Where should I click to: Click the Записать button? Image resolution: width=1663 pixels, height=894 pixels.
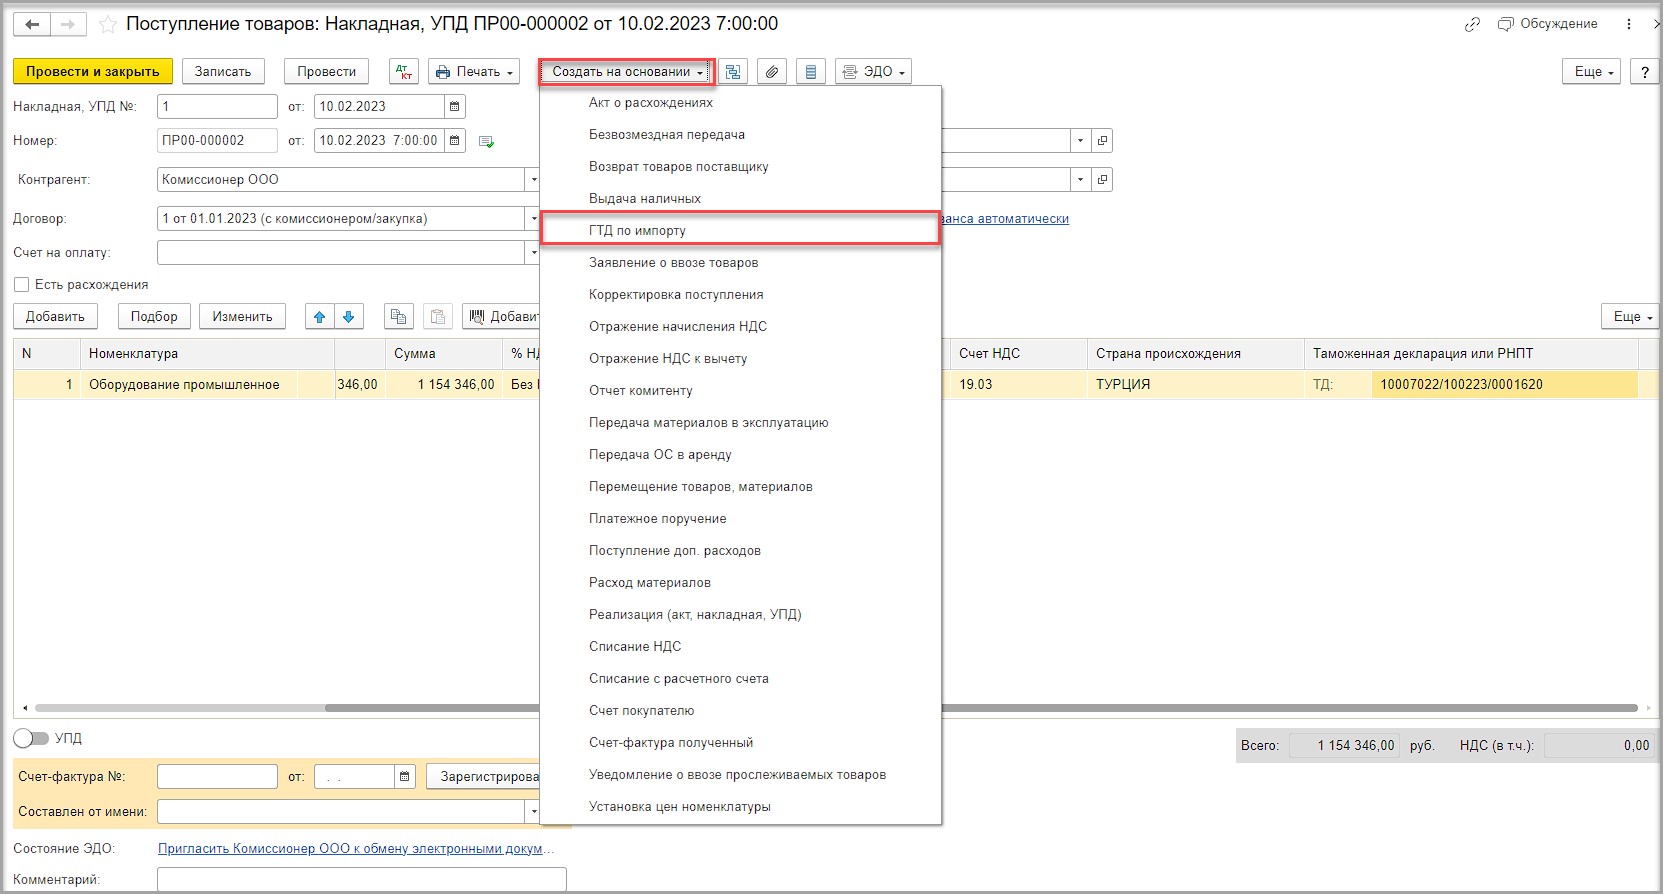coord(223,72)
